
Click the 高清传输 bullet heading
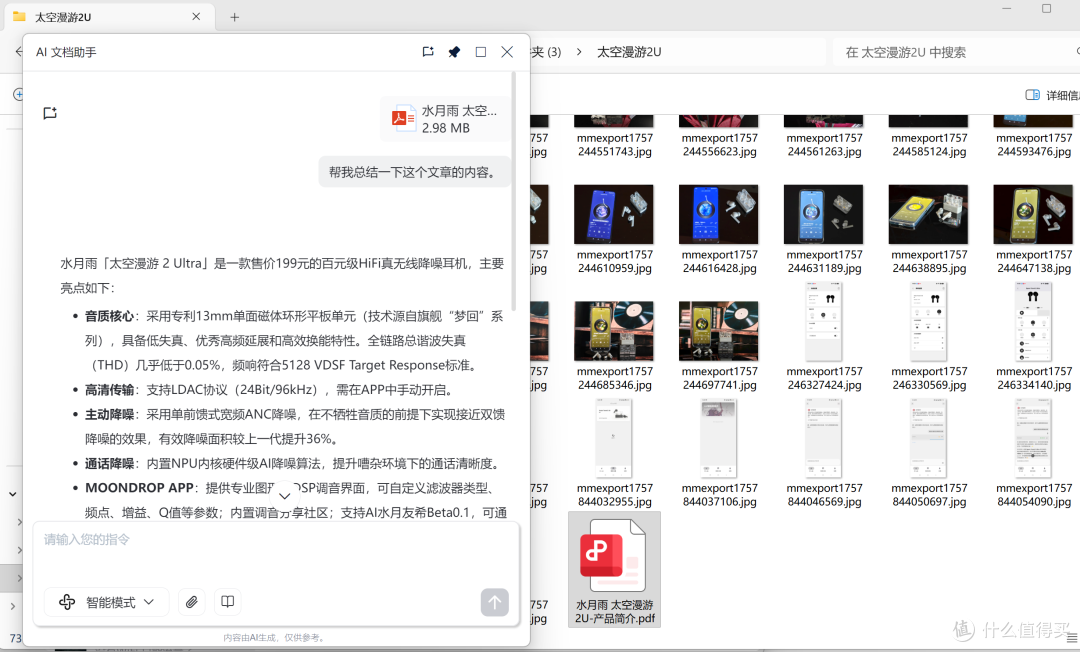click(x=109, y=390)
